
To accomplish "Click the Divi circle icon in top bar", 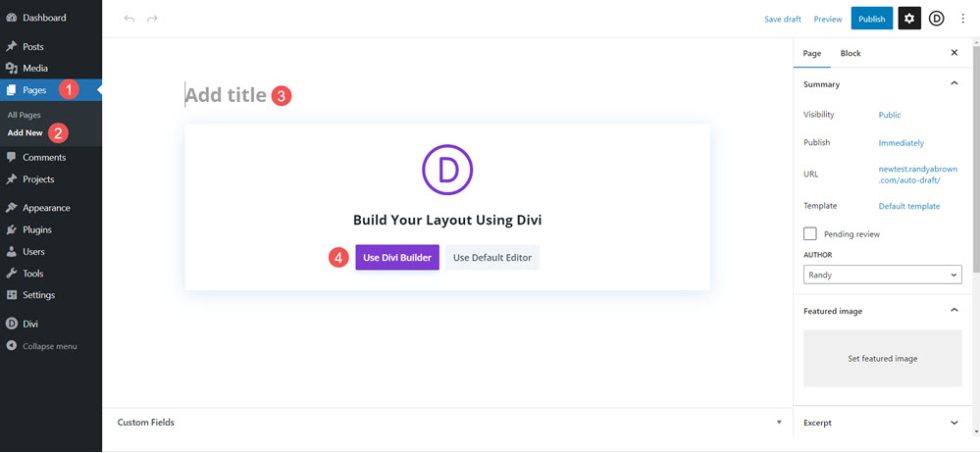I will click(936, 18).
